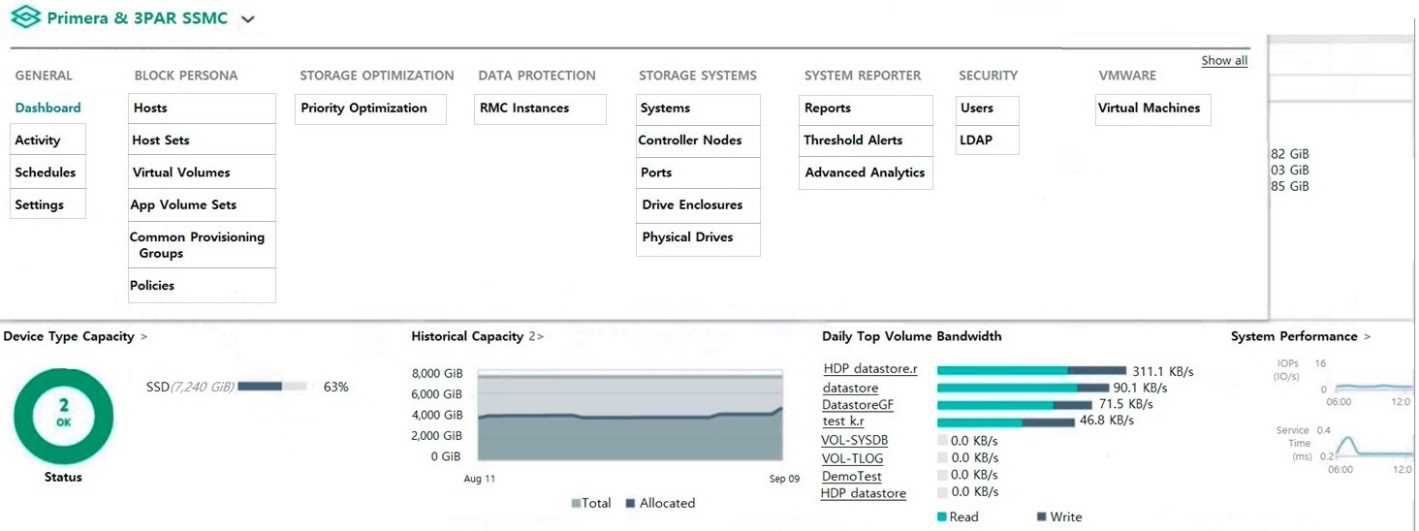Click the SSD capacity usage bar
Screen dimensions: 1419x531
pos(272,386)
